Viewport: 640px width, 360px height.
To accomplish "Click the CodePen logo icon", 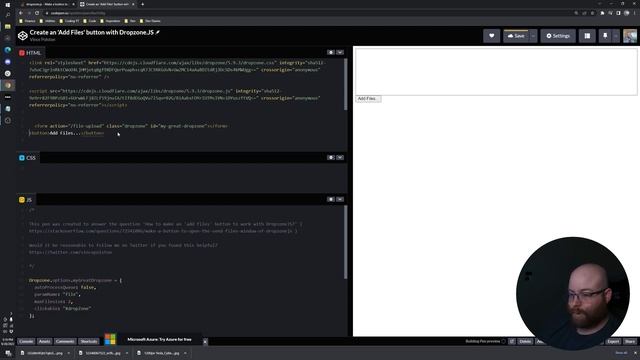I will coord(23,36).
